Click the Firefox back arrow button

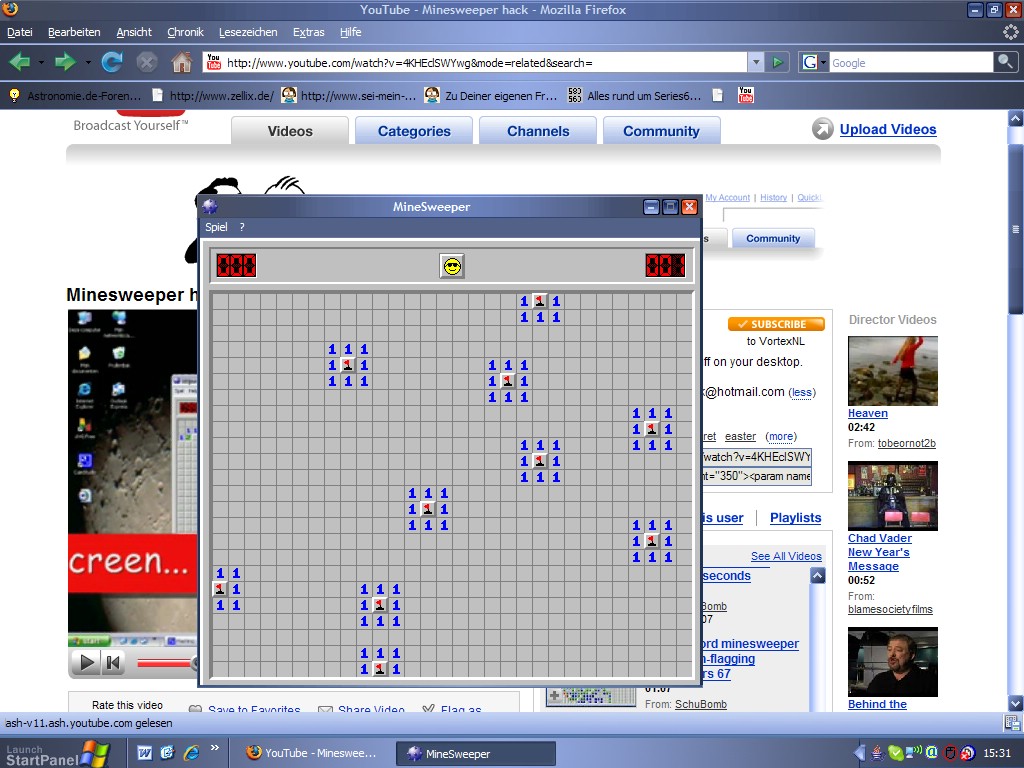pos(20,62)
